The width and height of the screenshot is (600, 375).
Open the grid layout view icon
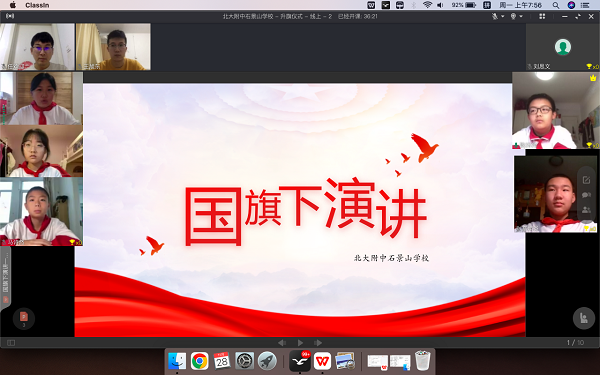(x=542, y=16)
